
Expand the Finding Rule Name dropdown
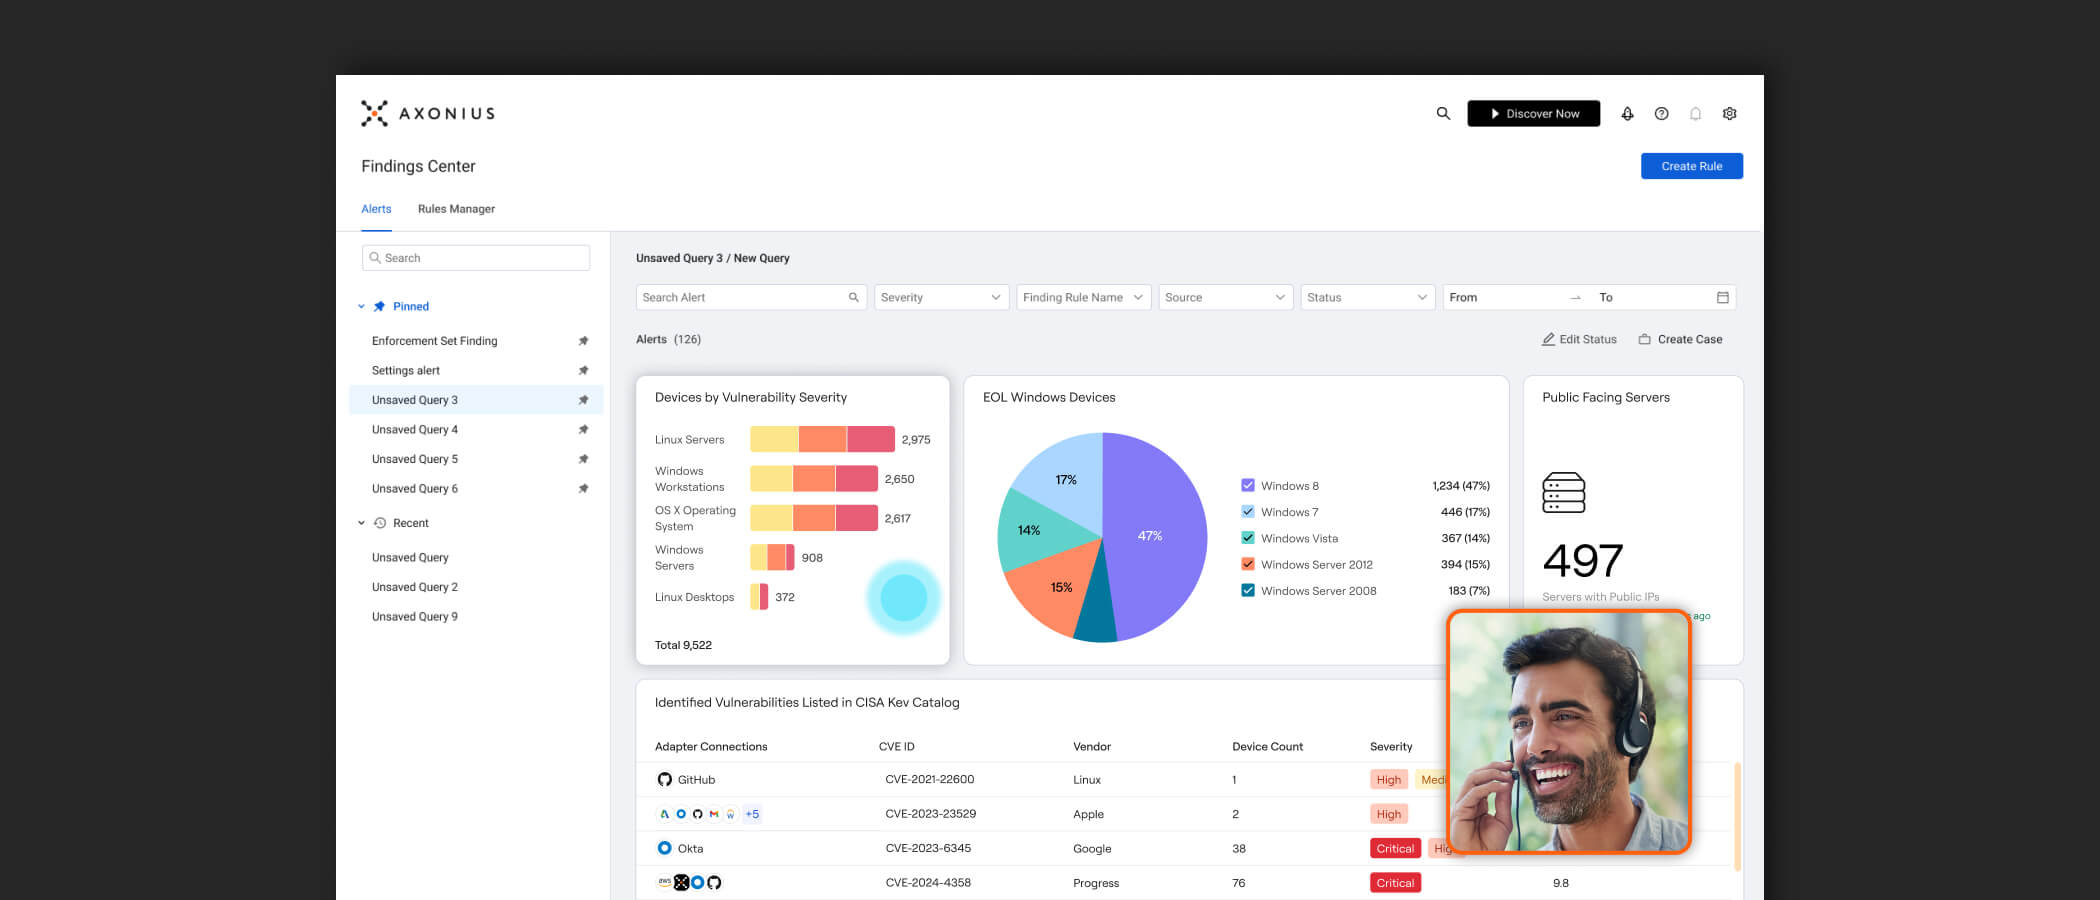click(x=1082, y=298)
